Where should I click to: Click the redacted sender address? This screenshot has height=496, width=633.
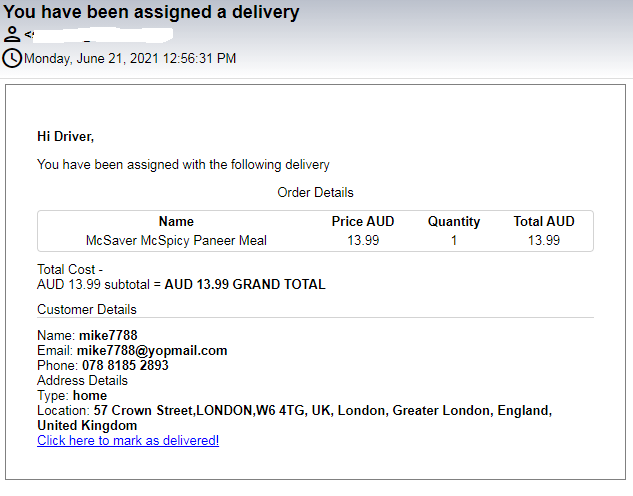pyautogui.click(x=100, y=35)
